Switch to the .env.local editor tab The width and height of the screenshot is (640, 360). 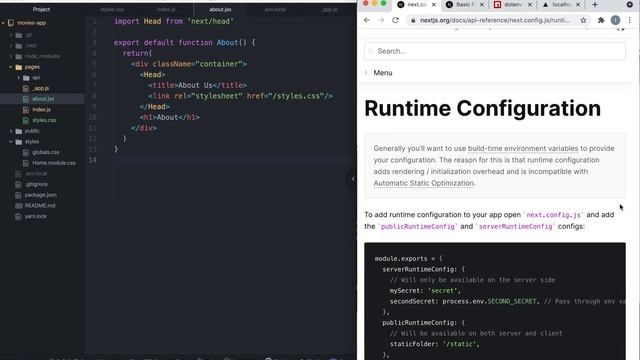pos(275,9)
